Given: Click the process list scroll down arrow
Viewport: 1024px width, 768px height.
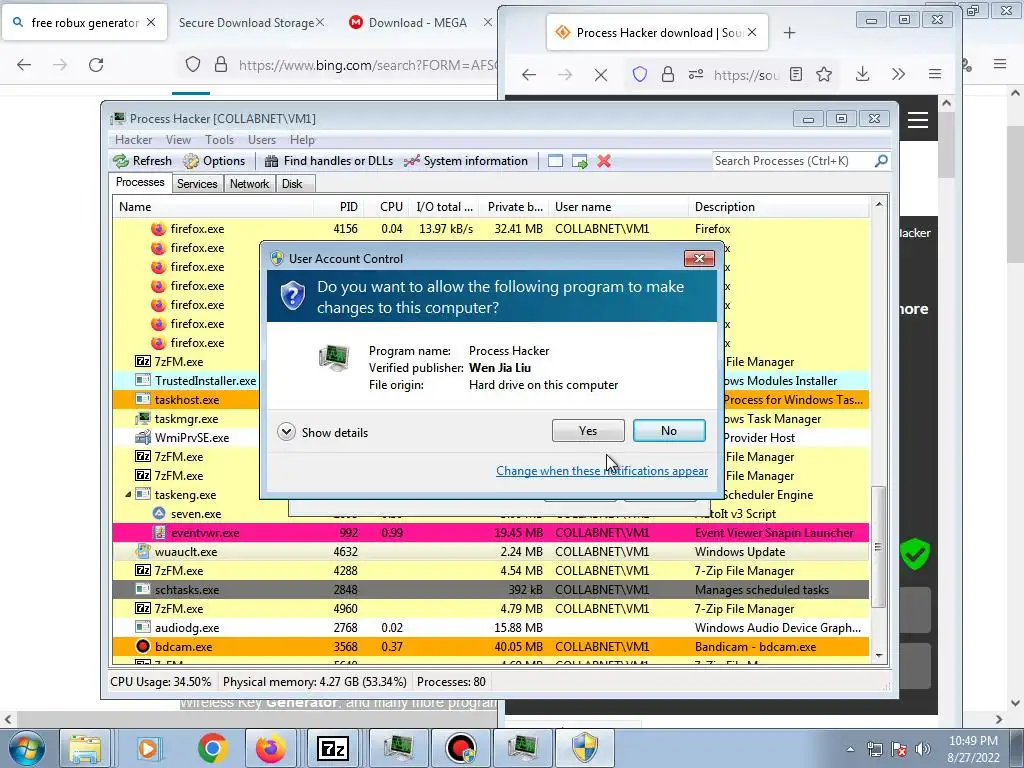Looking at the screenshot, I should [x=879, y=656].
